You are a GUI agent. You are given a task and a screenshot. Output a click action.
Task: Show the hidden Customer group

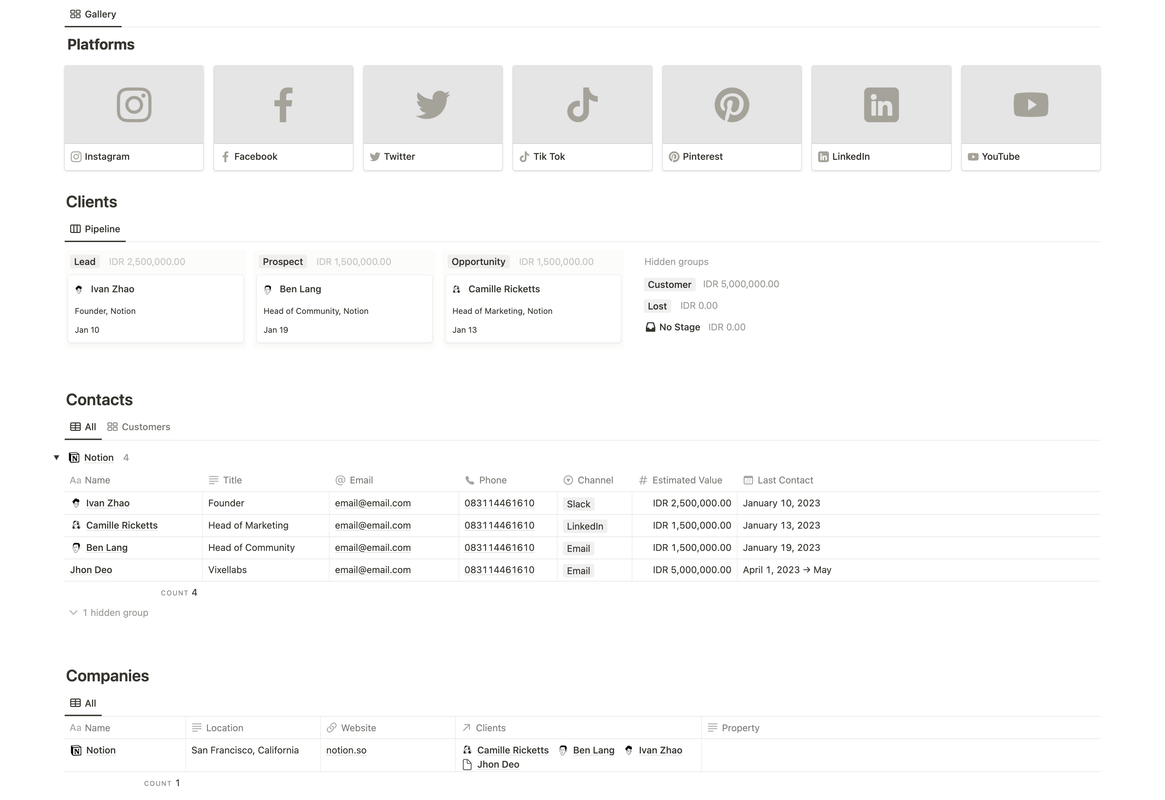[x=669, y=284]
